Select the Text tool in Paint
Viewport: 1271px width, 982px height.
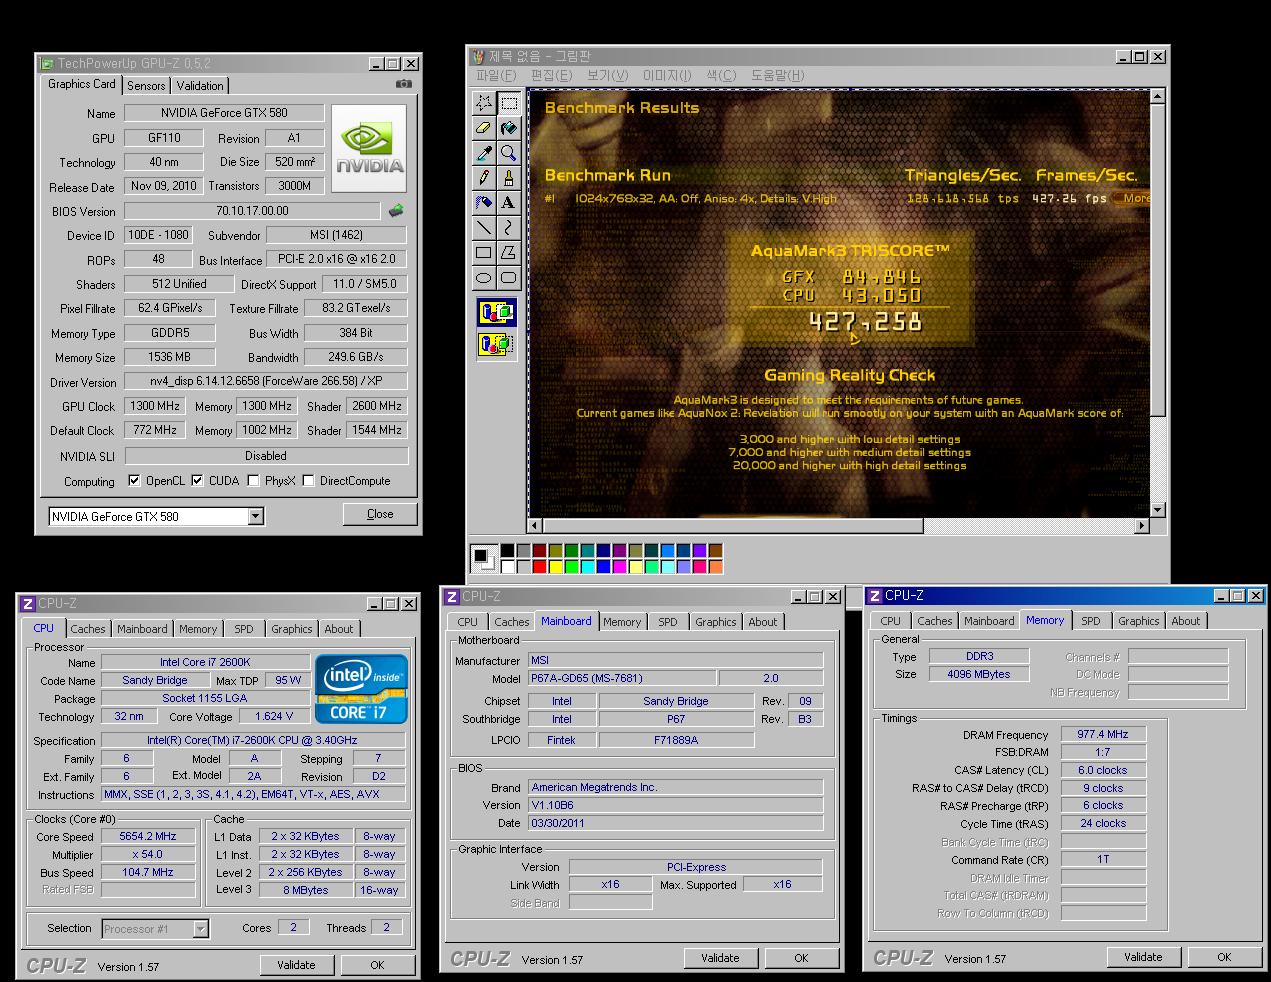click(x=508, y=203)
